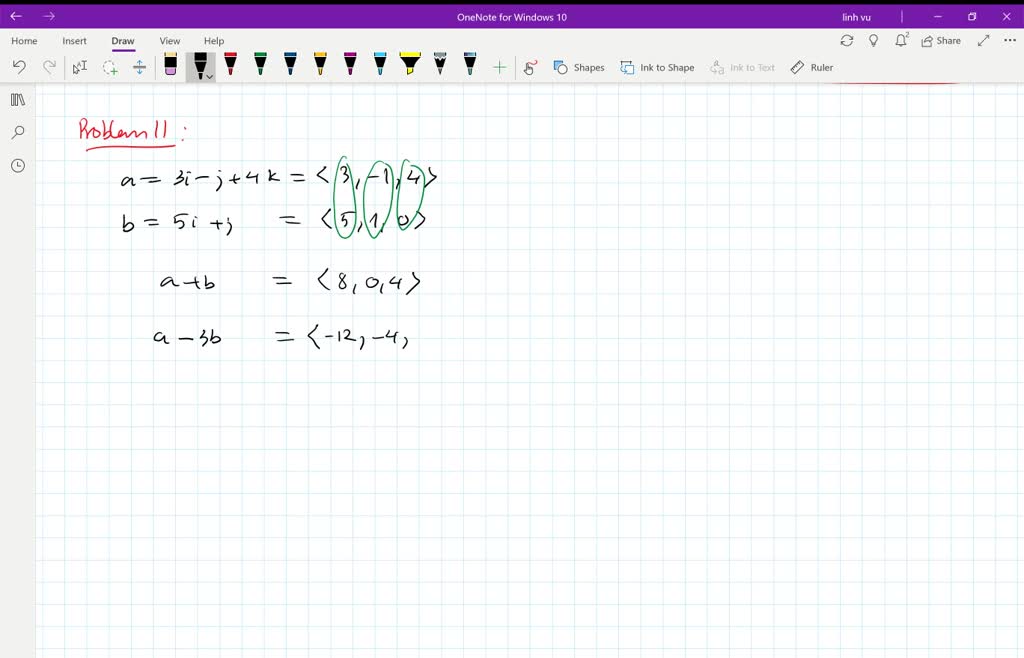Select the purple pen color

[x=350, y=65]
